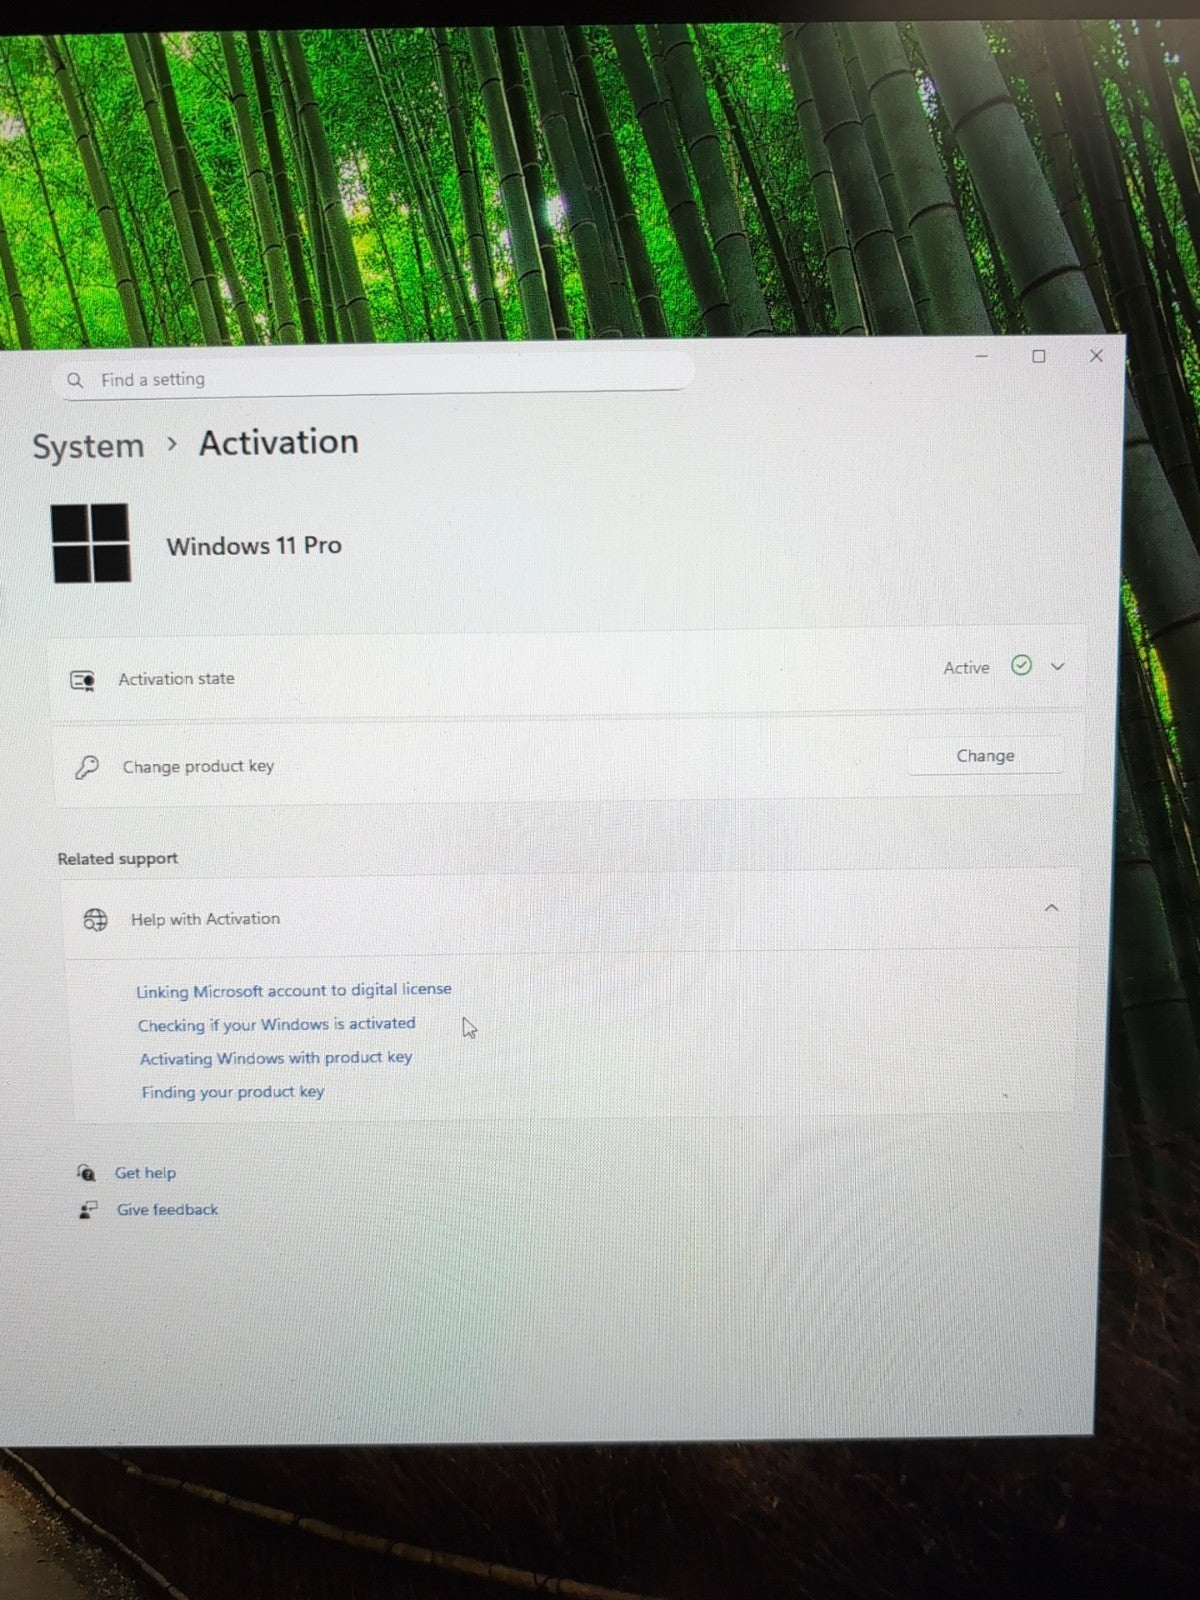Click the Activation page title
This screenshot has width=1200, height=1600.
pyautogui.click(x=279, y=442)
